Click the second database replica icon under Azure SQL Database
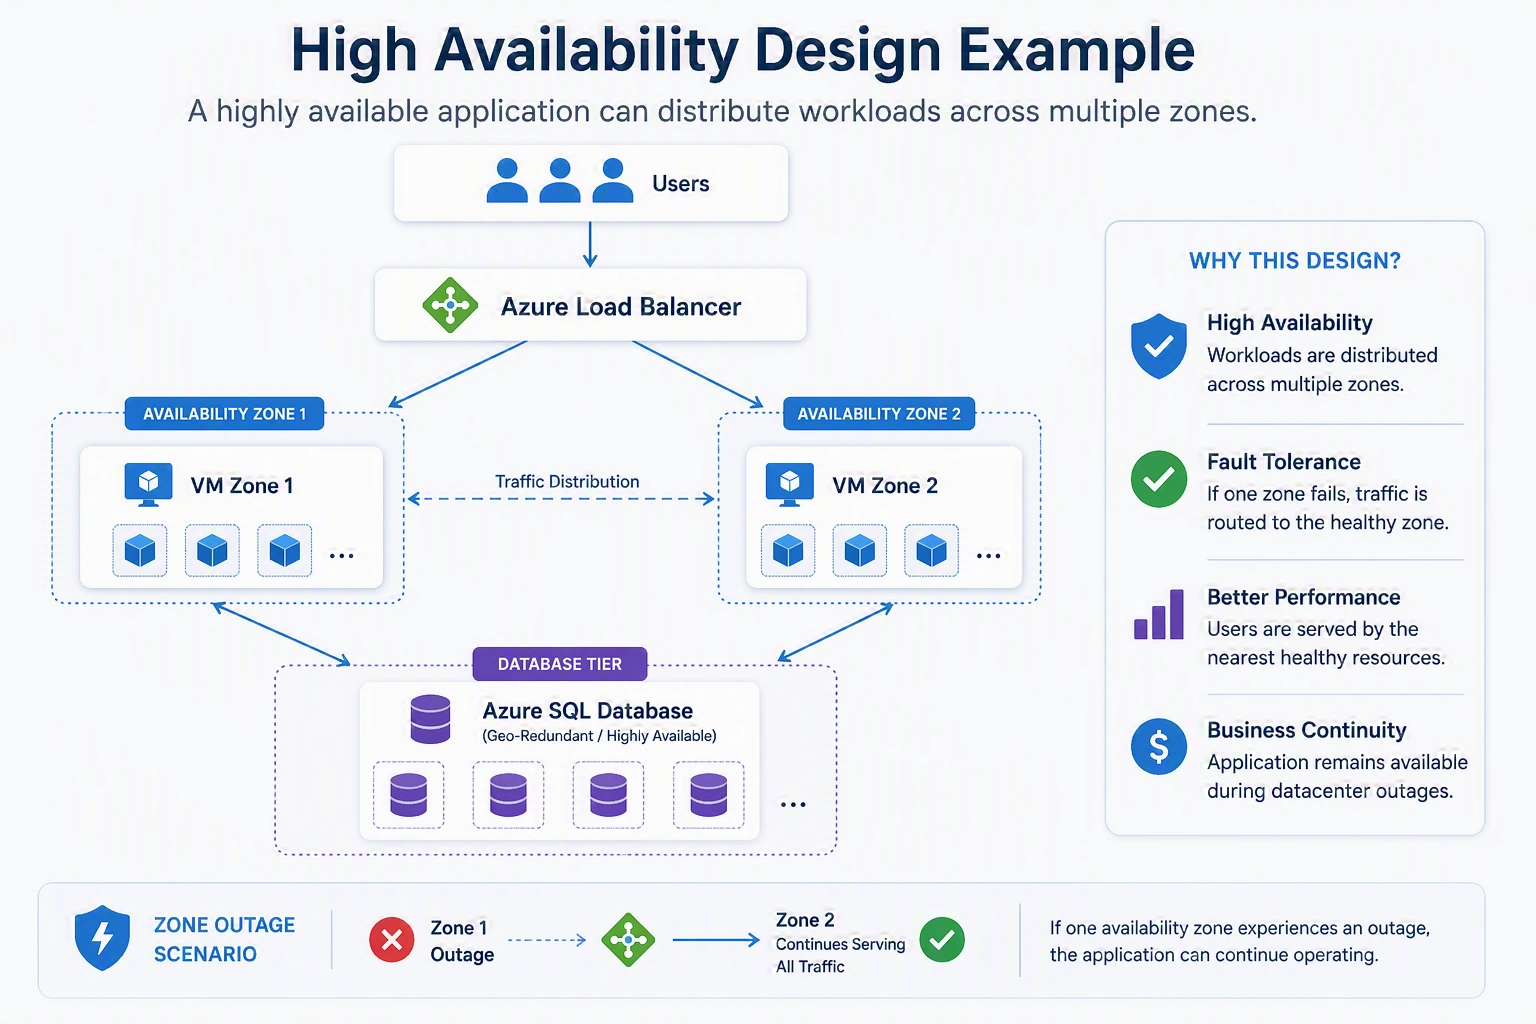Viewport: 1536px width, 1024px height. pos(508,795)
